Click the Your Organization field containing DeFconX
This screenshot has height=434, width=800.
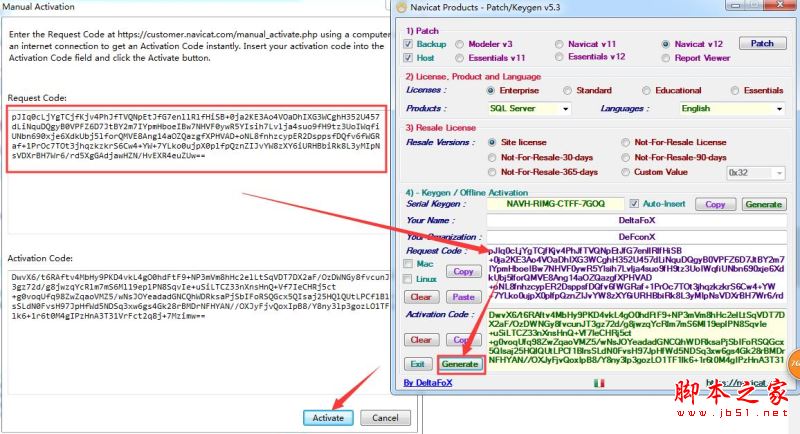(x=637, y=237)
